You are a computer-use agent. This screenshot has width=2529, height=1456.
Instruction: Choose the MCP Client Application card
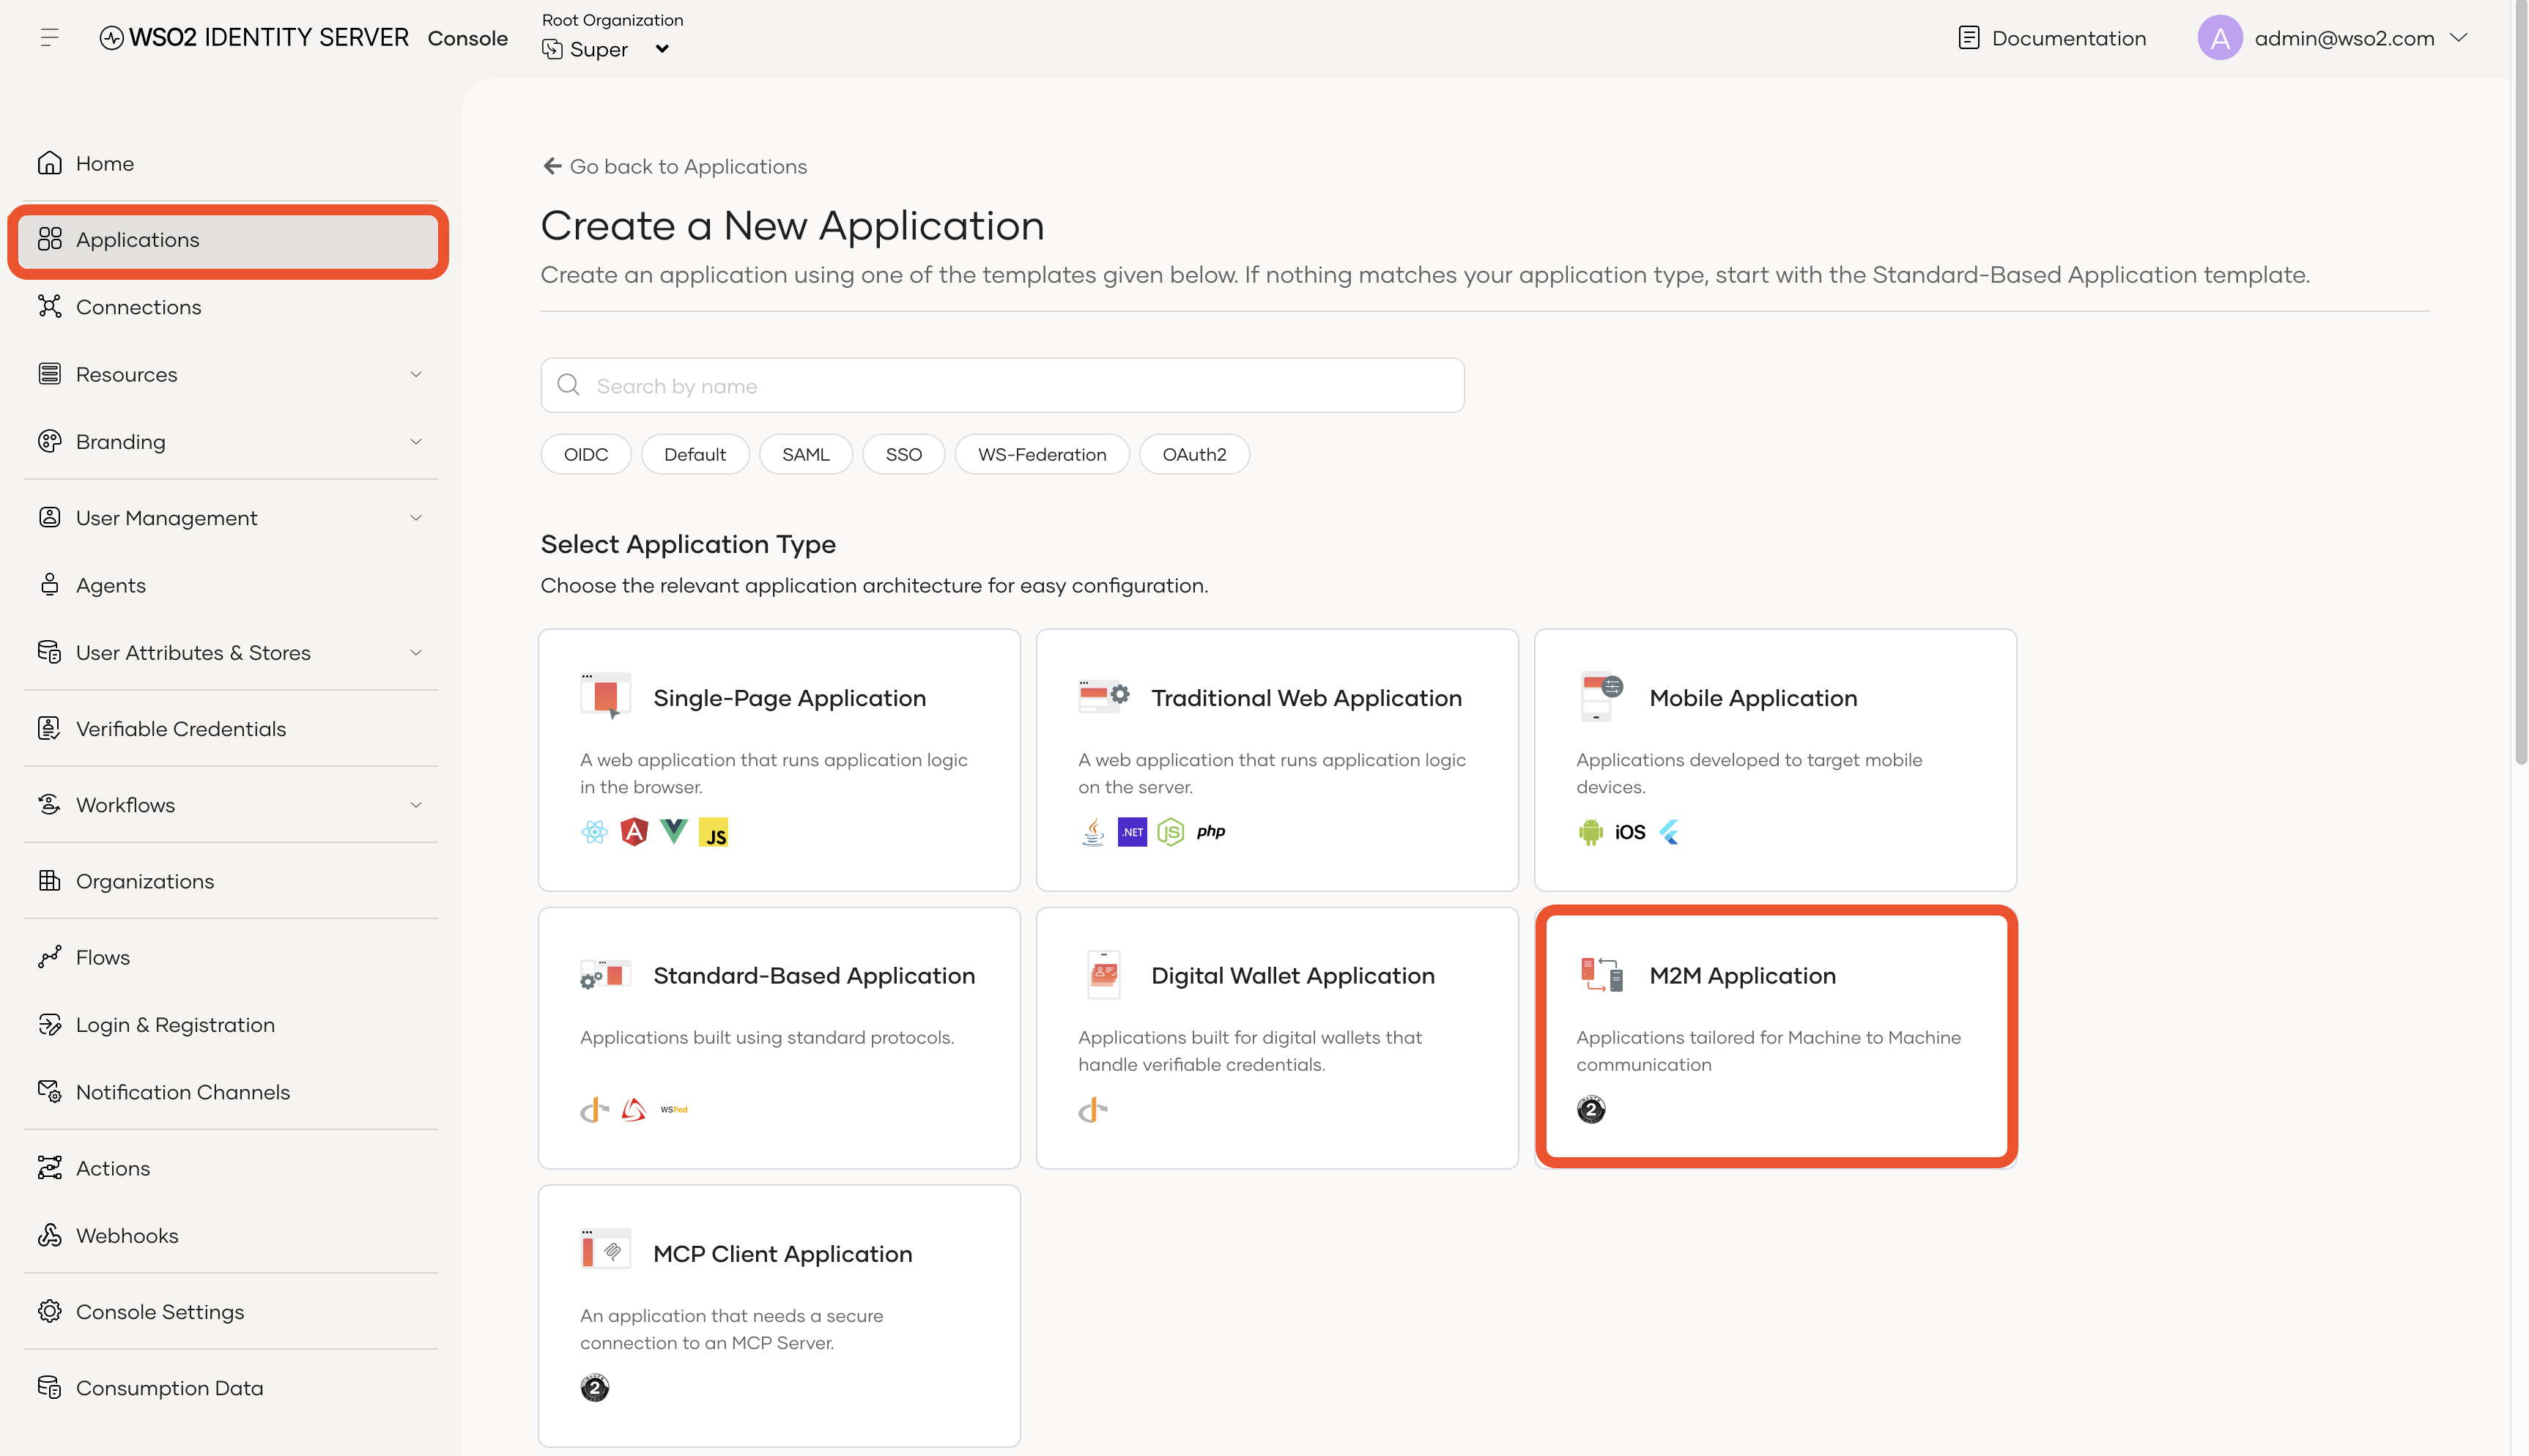point(779,1316)
